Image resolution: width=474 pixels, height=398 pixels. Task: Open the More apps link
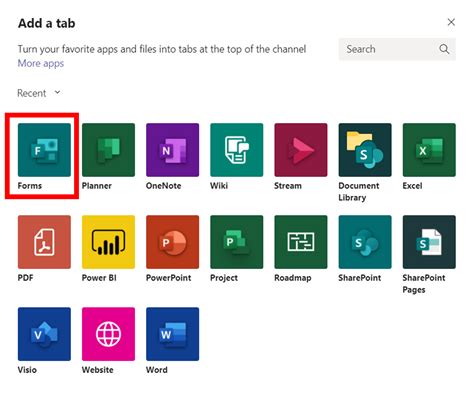point(41,63)
